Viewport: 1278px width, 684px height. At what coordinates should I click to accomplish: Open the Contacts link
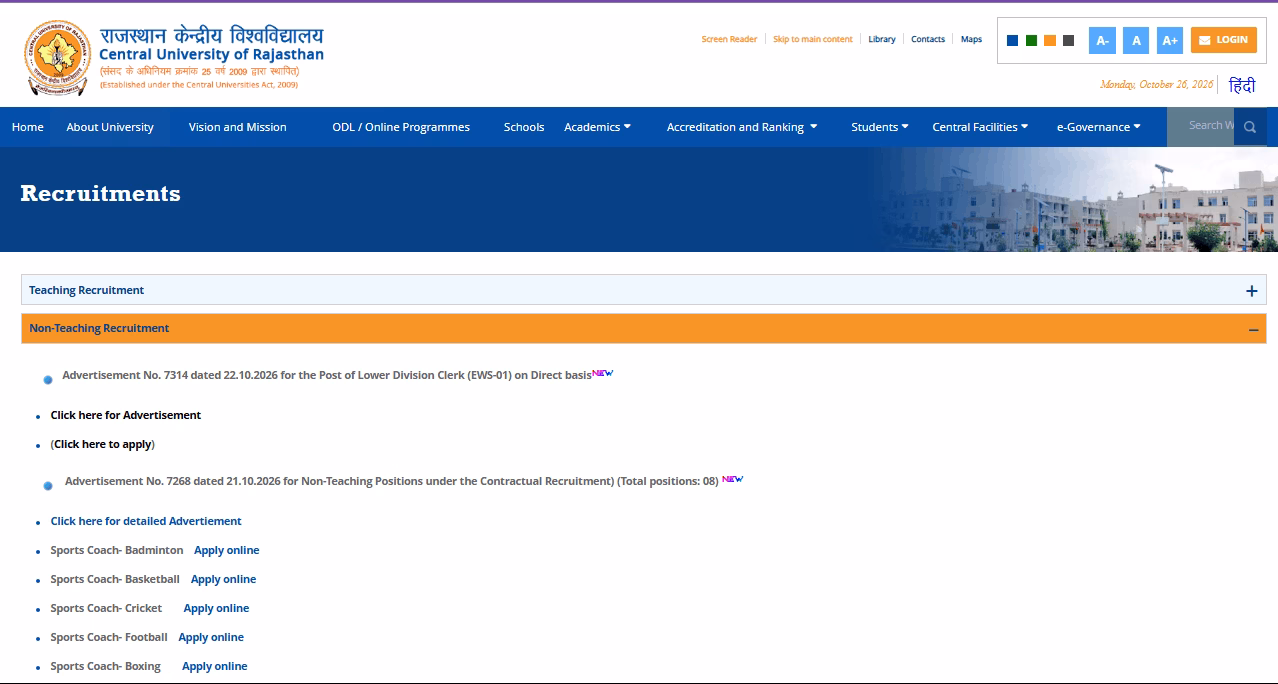coord(928,39)
